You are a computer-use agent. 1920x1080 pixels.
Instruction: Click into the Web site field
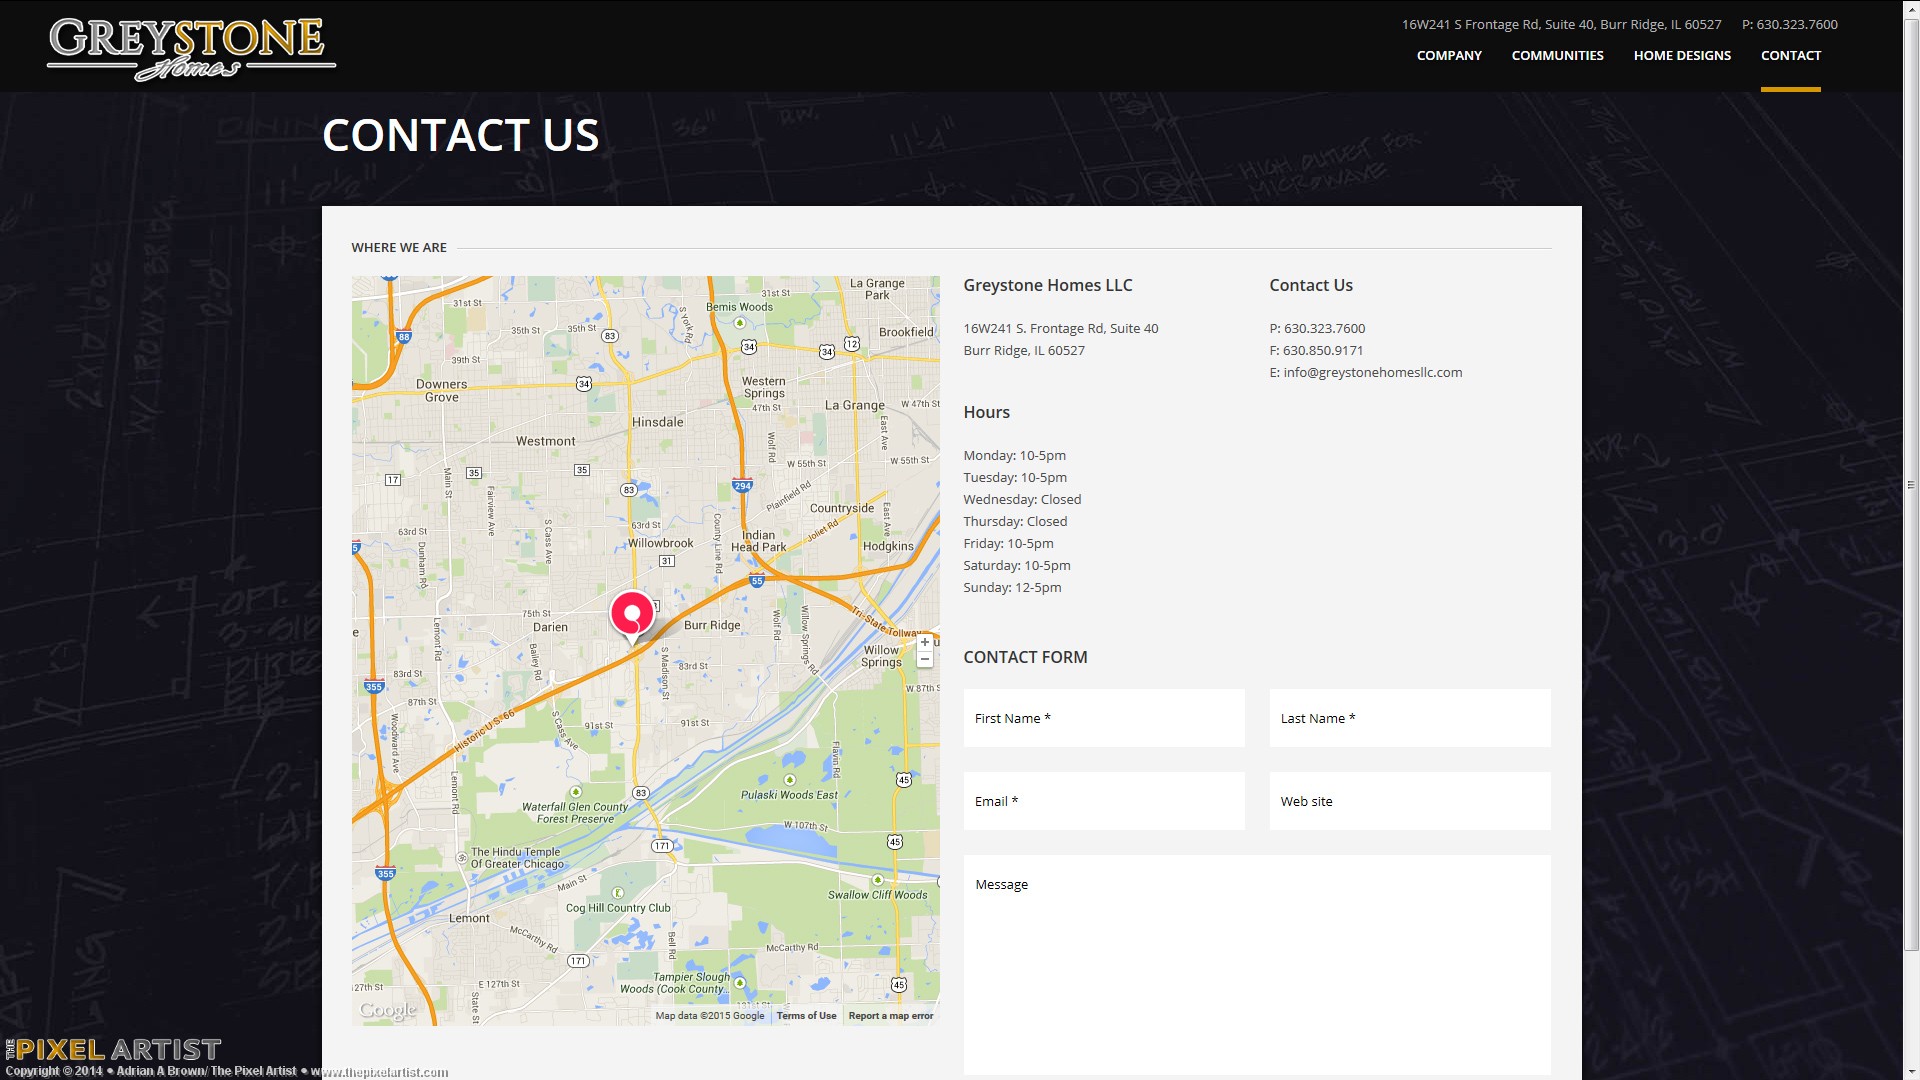pyautogui.click(x=1409, y=801)
